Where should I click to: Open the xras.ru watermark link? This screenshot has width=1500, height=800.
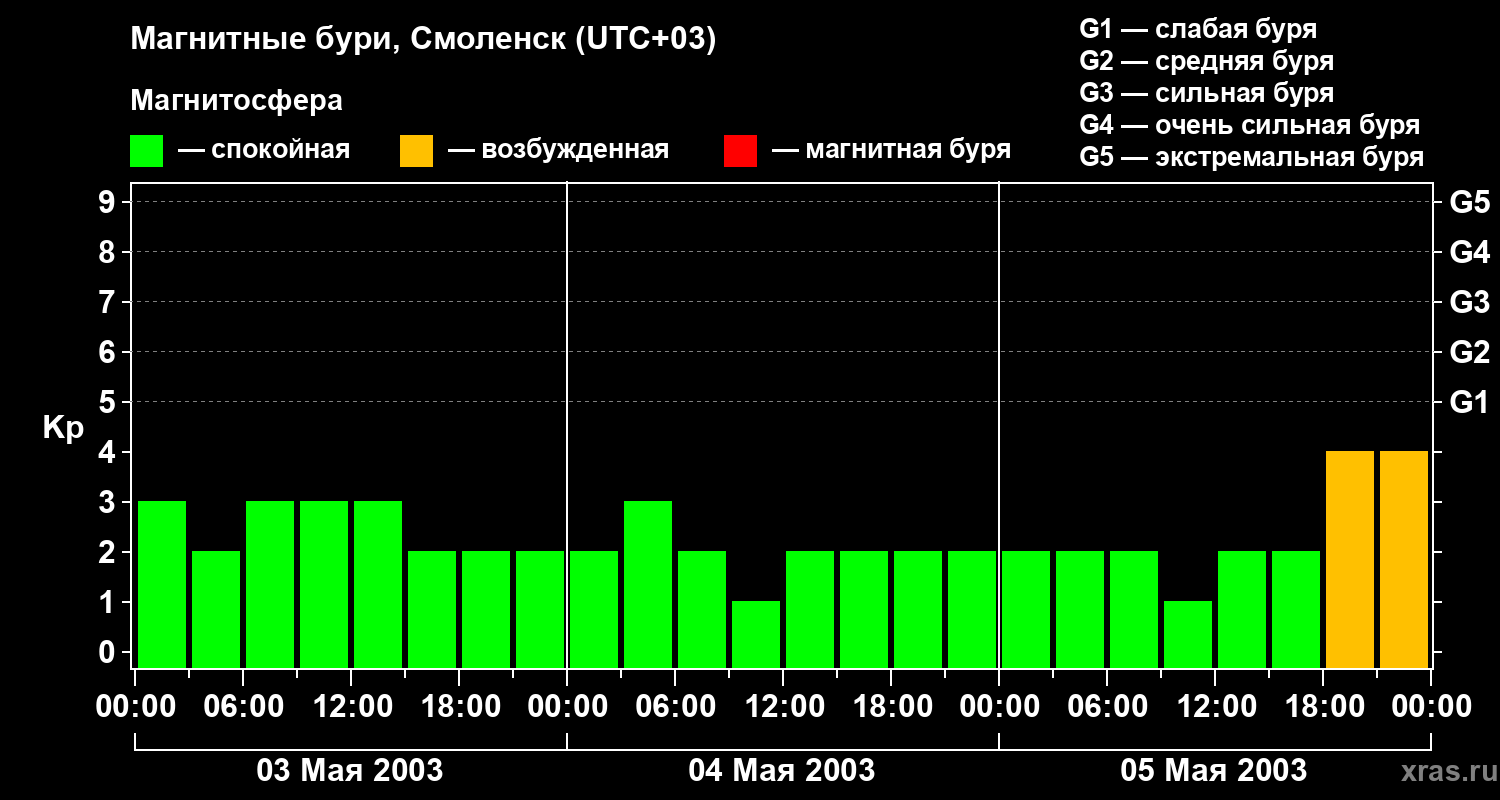1444,773
